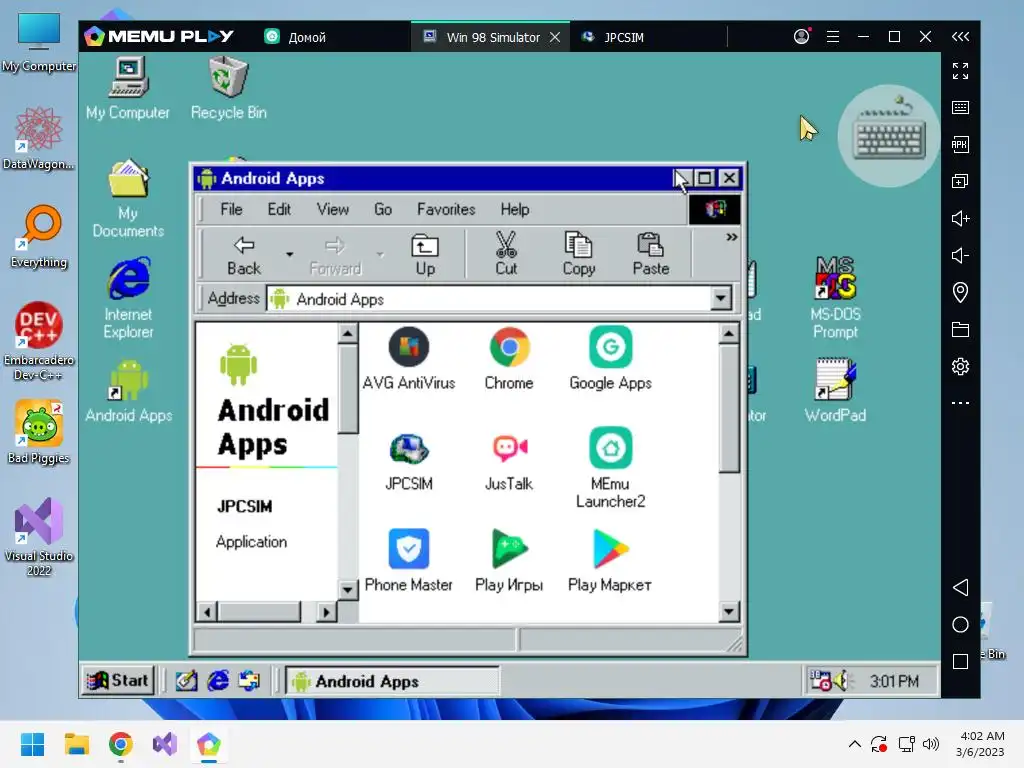The height and width of the screenshot is (768, 1024).
Task: Open MEmu GPS location icon
Action: (960, 292)
